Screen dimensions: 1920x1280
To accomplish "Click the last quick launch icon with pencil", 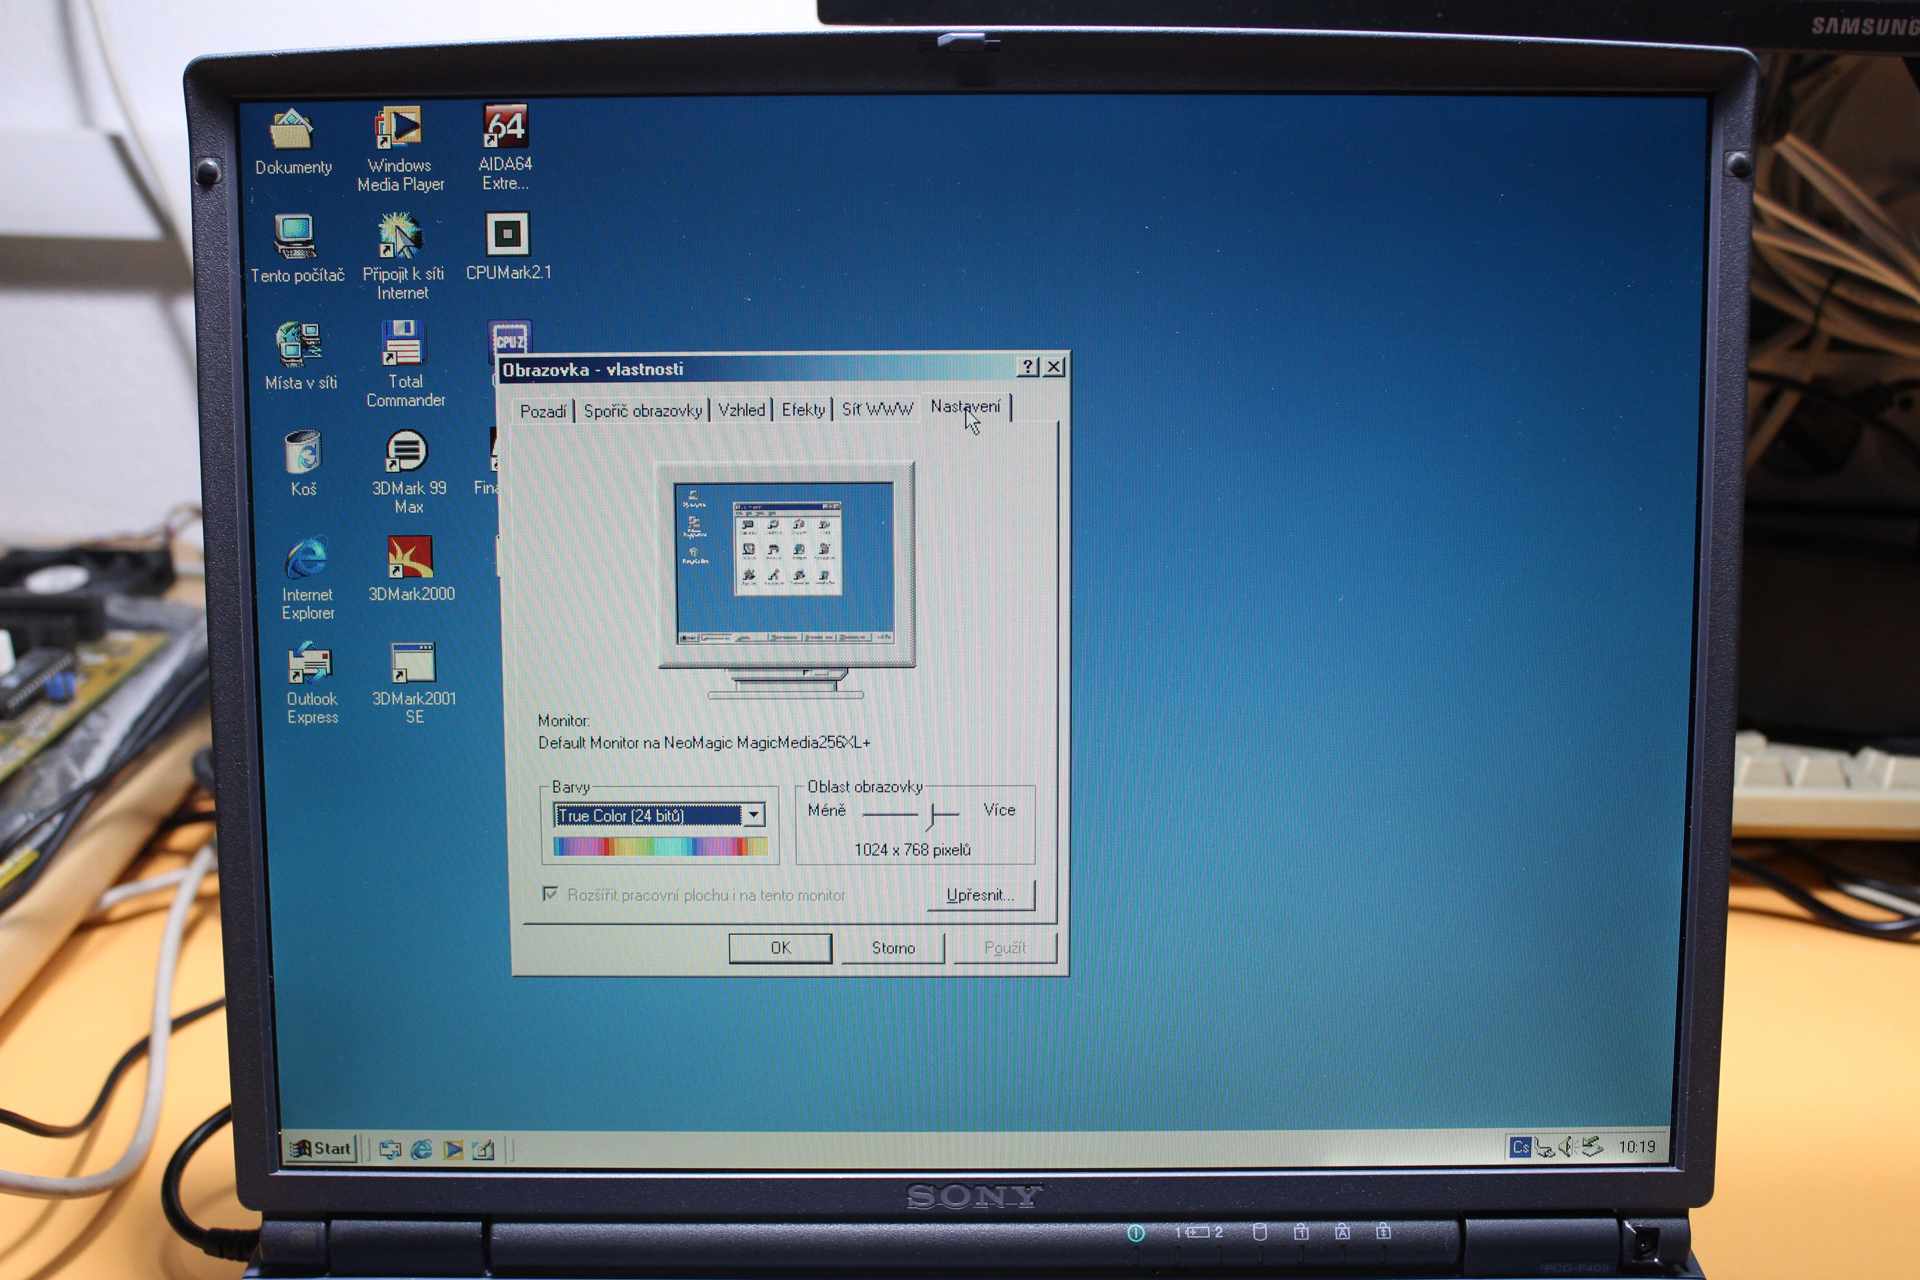I will (x=484, y=1150).
